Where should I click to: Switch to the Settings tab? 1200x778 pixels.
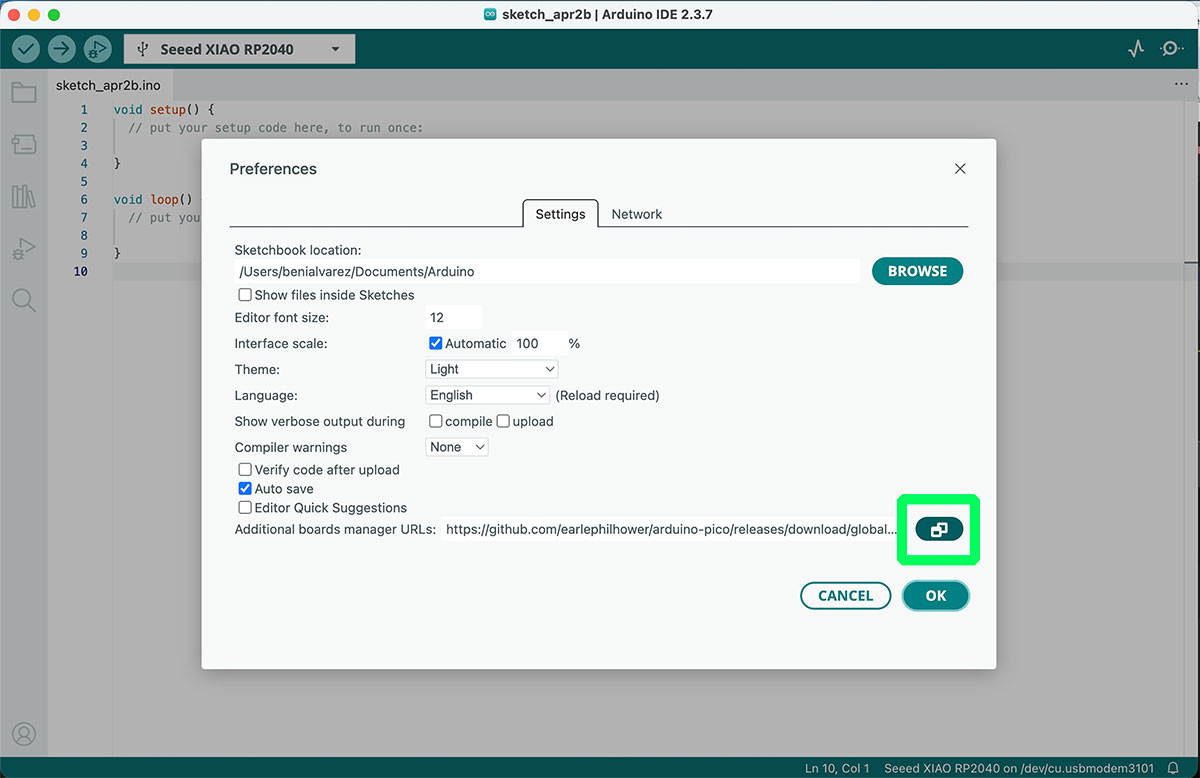coord(560,214)
